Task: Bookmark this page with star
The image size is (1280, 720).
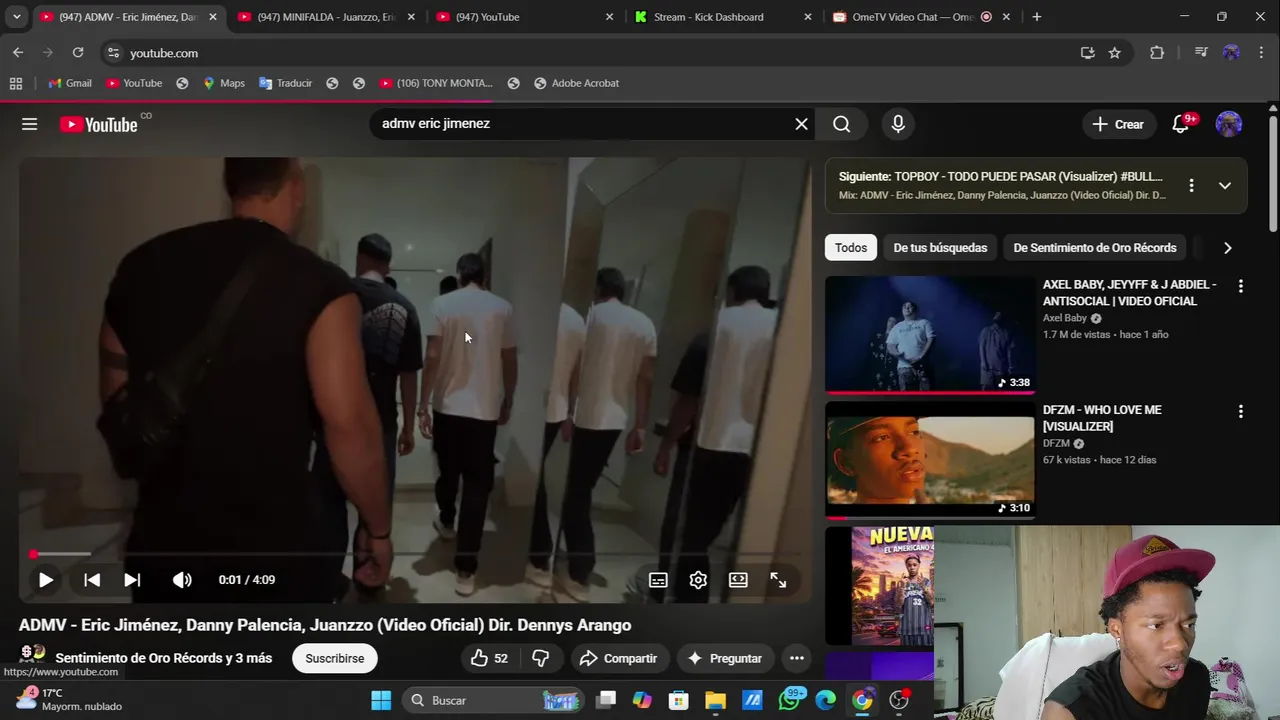Action: click(1115, 53)
